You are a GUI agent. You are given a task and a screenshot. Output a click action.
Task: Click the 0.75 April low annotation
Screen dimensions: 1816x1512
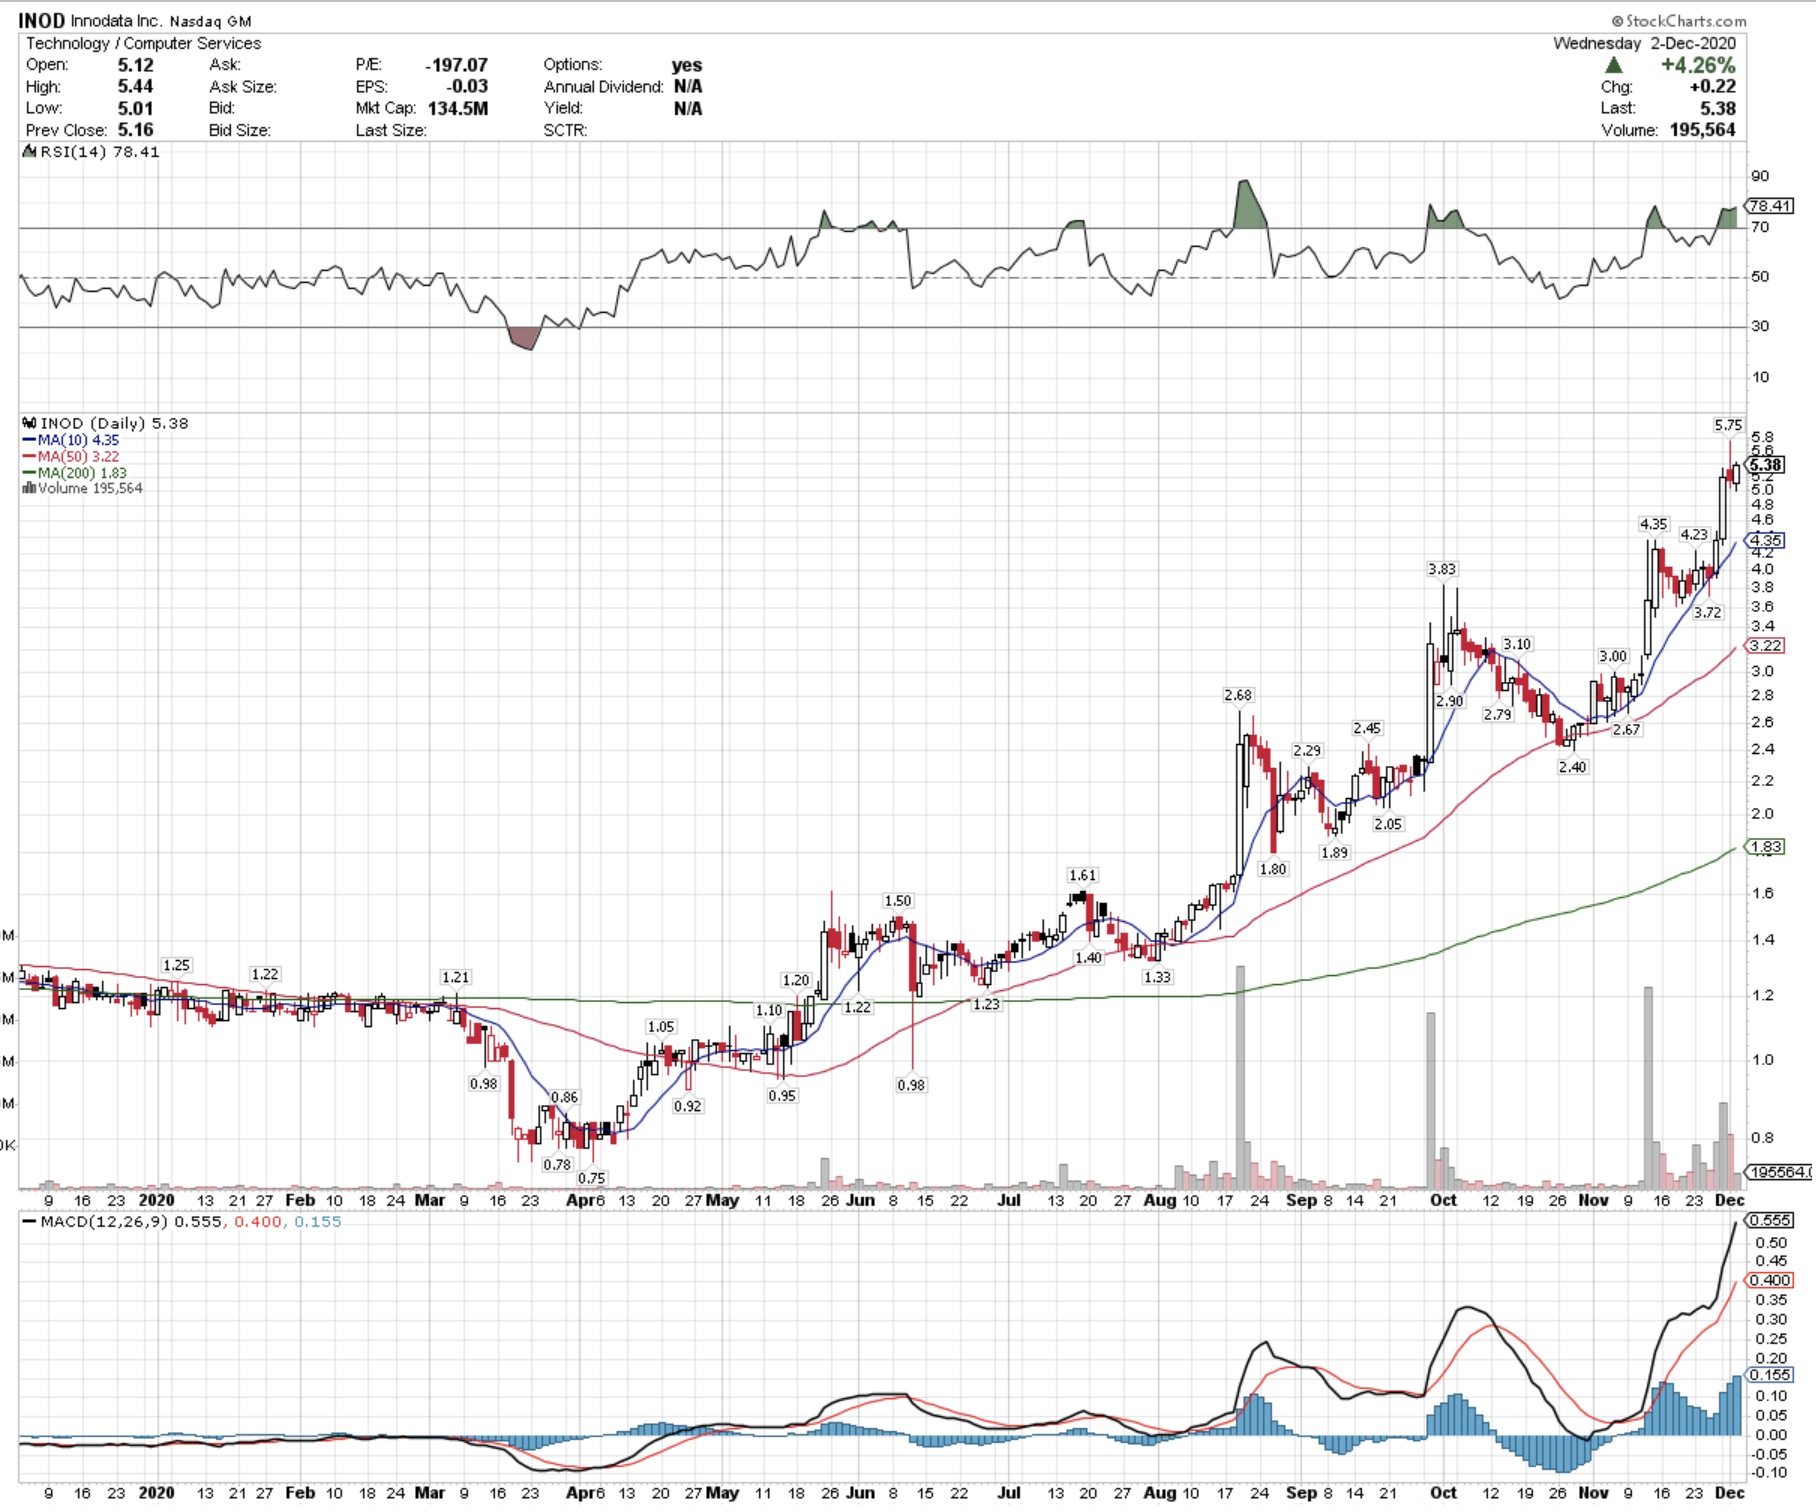pos(592,1178)
